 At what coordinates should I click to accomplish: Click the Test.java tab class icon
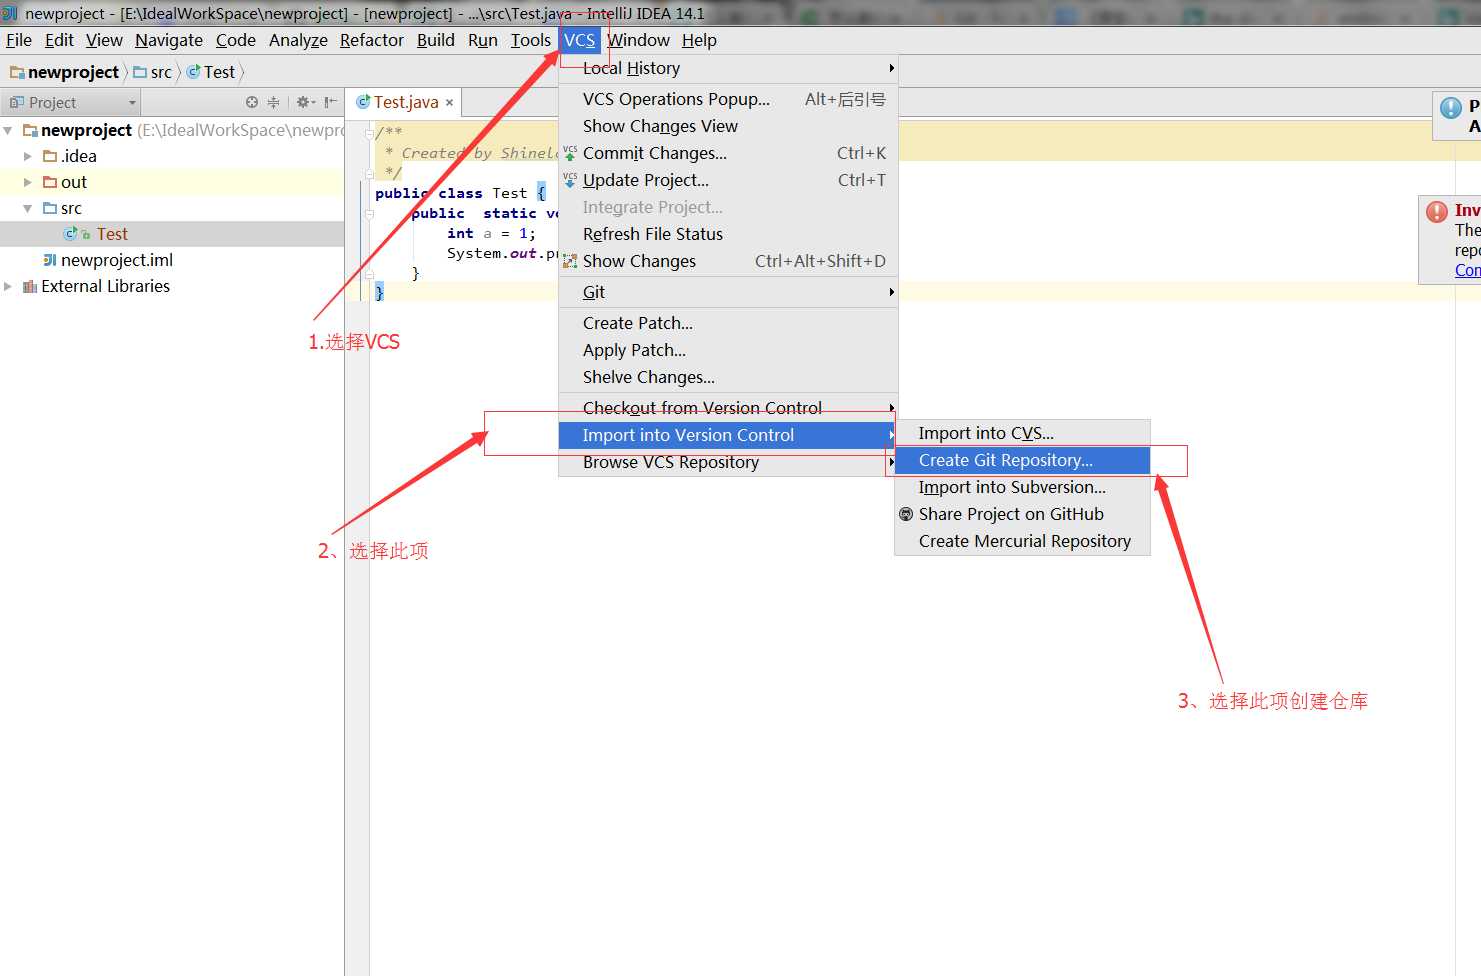coord(364,102)
